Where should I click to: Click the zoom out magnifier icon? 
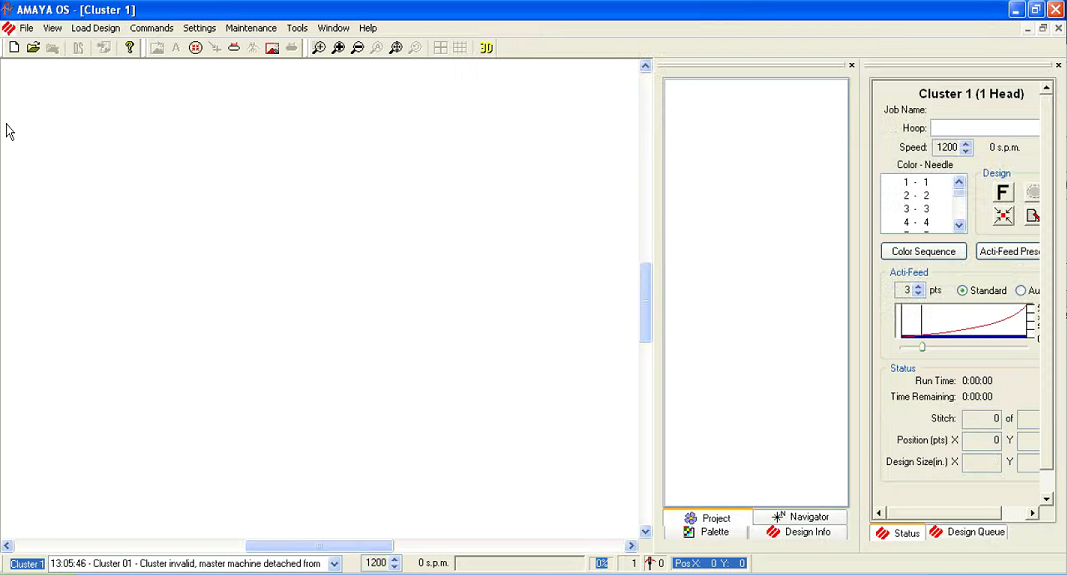tap(357, 48)
